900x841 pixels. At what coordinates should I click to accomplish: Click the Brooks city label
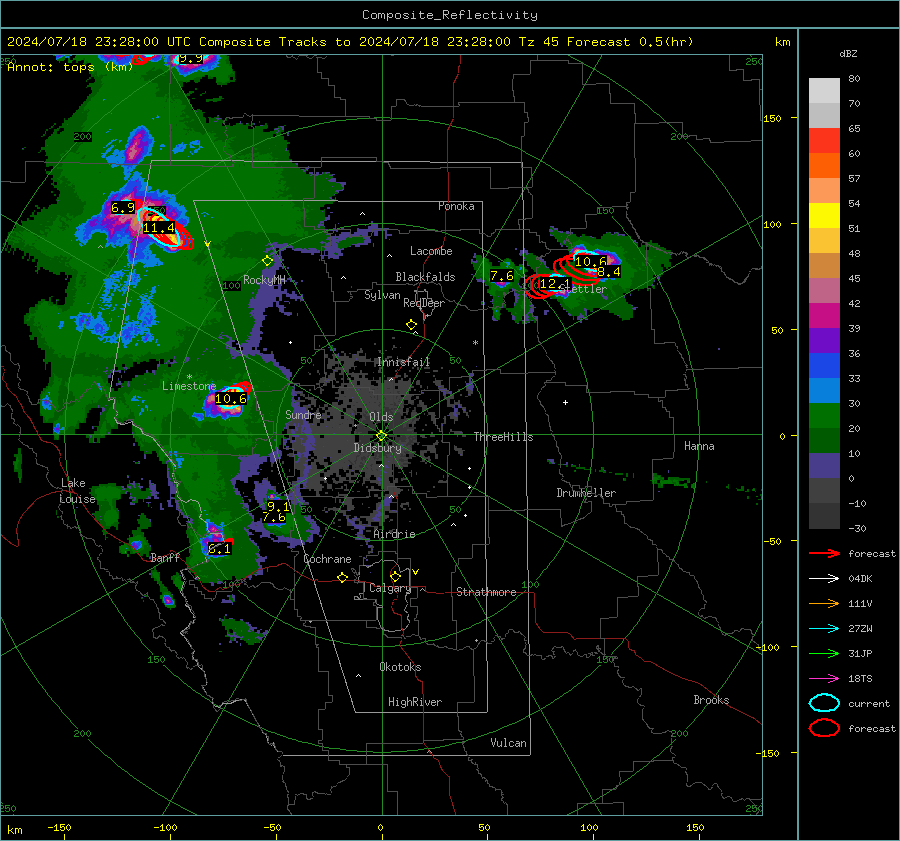[x=711, y=700]
